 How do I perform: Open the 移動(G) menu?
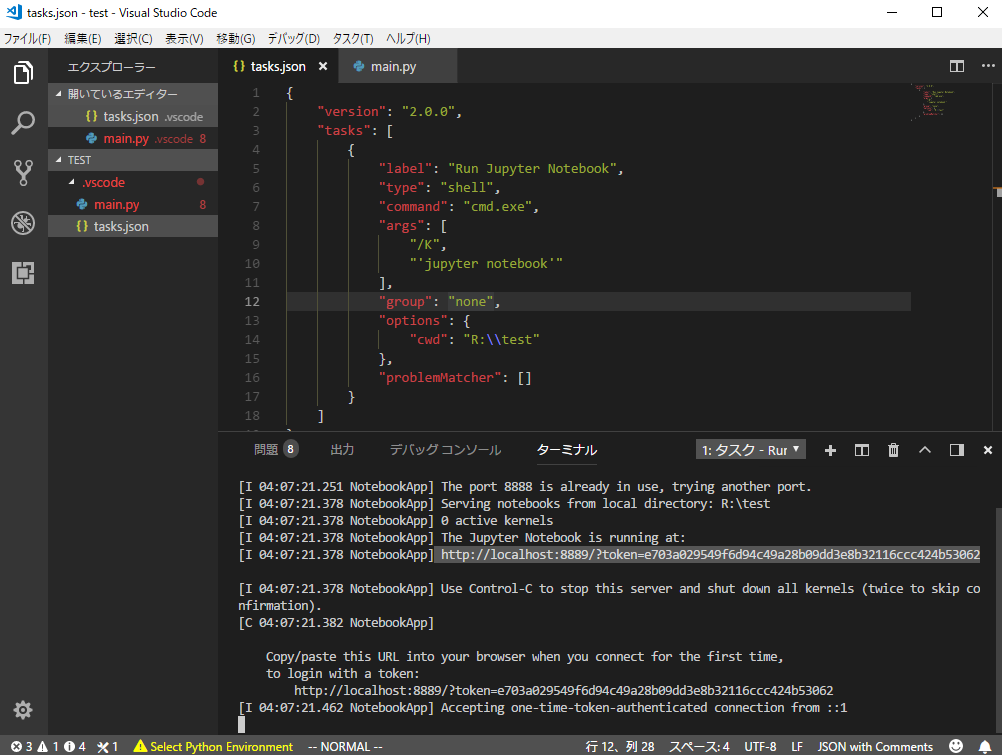click(x=235, y=38)
